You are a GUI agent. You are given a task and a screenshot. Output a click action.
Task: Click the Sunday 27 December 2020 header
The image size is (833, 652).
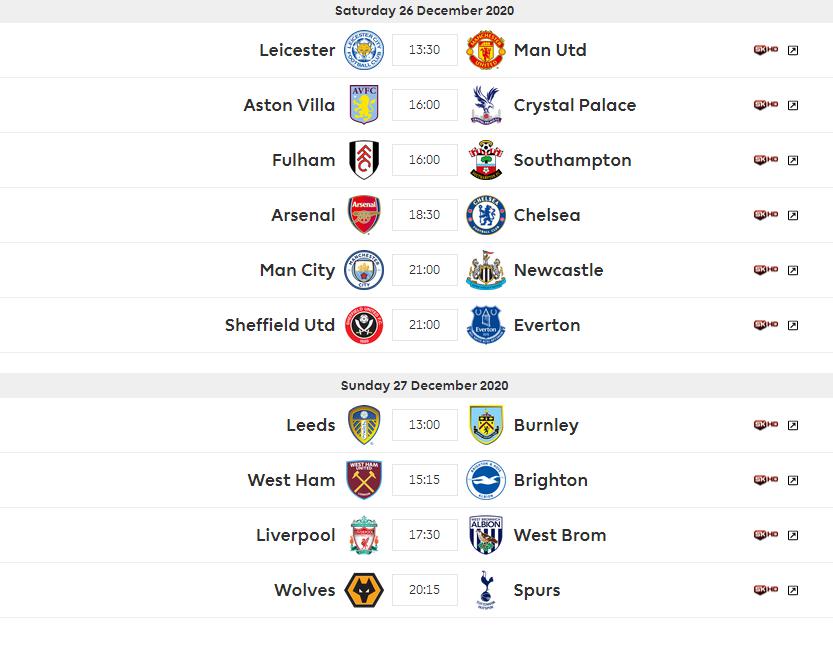point(425,385)
